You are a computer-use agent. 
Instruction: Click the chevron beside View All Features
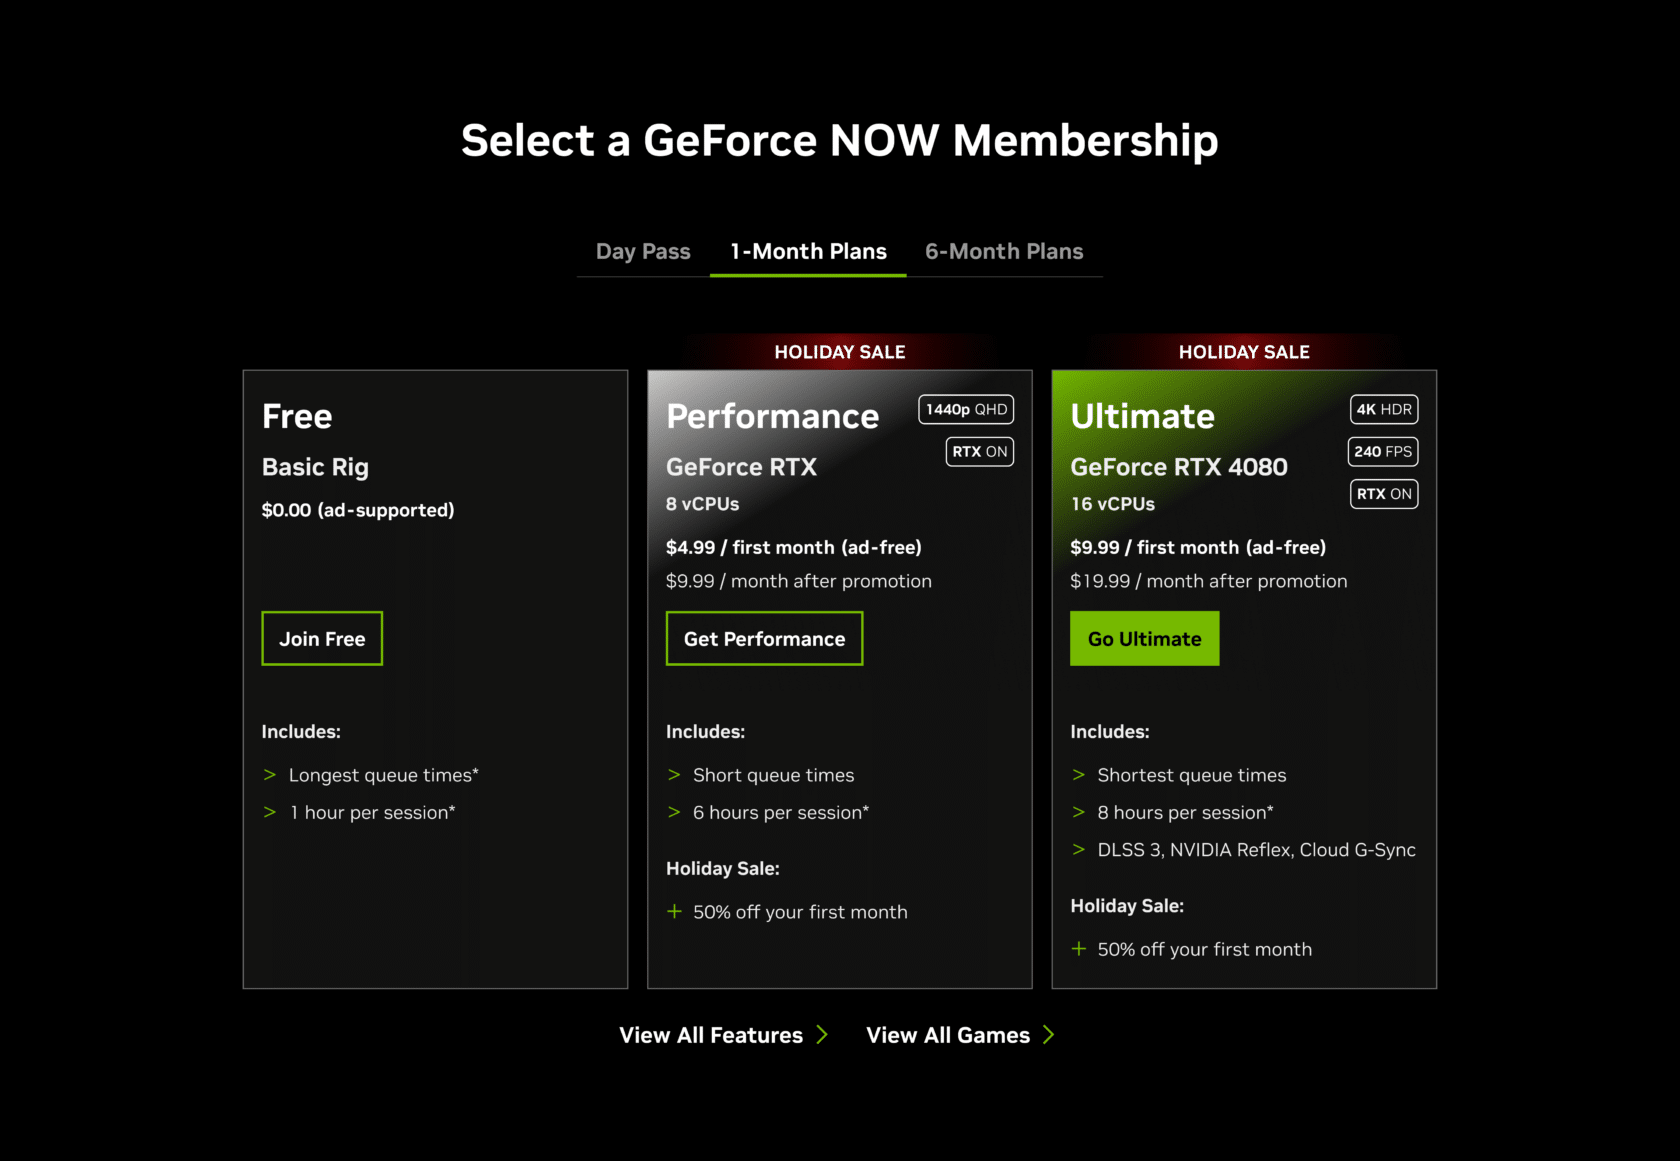tap(822, 1035)
